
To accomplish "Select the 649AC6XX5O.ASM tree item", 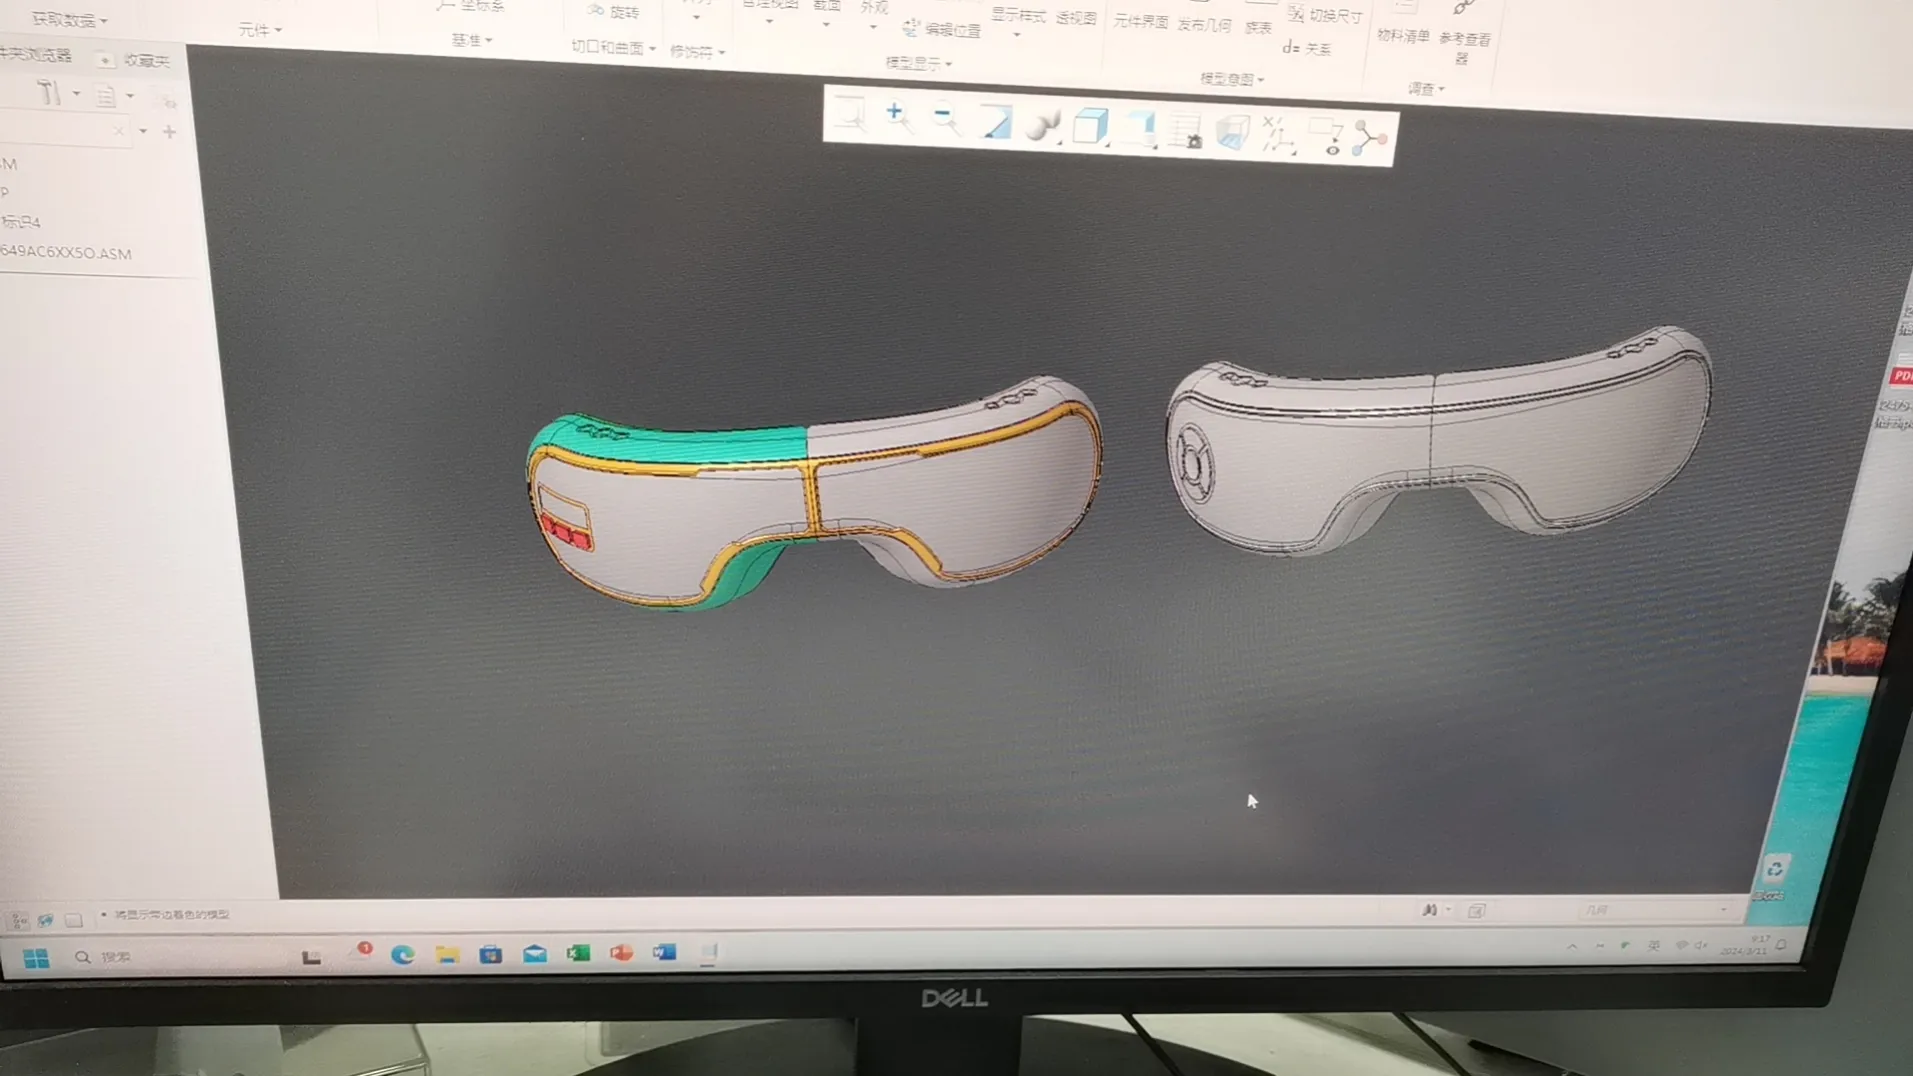I will pyautogui.click(x=66, y=253).
